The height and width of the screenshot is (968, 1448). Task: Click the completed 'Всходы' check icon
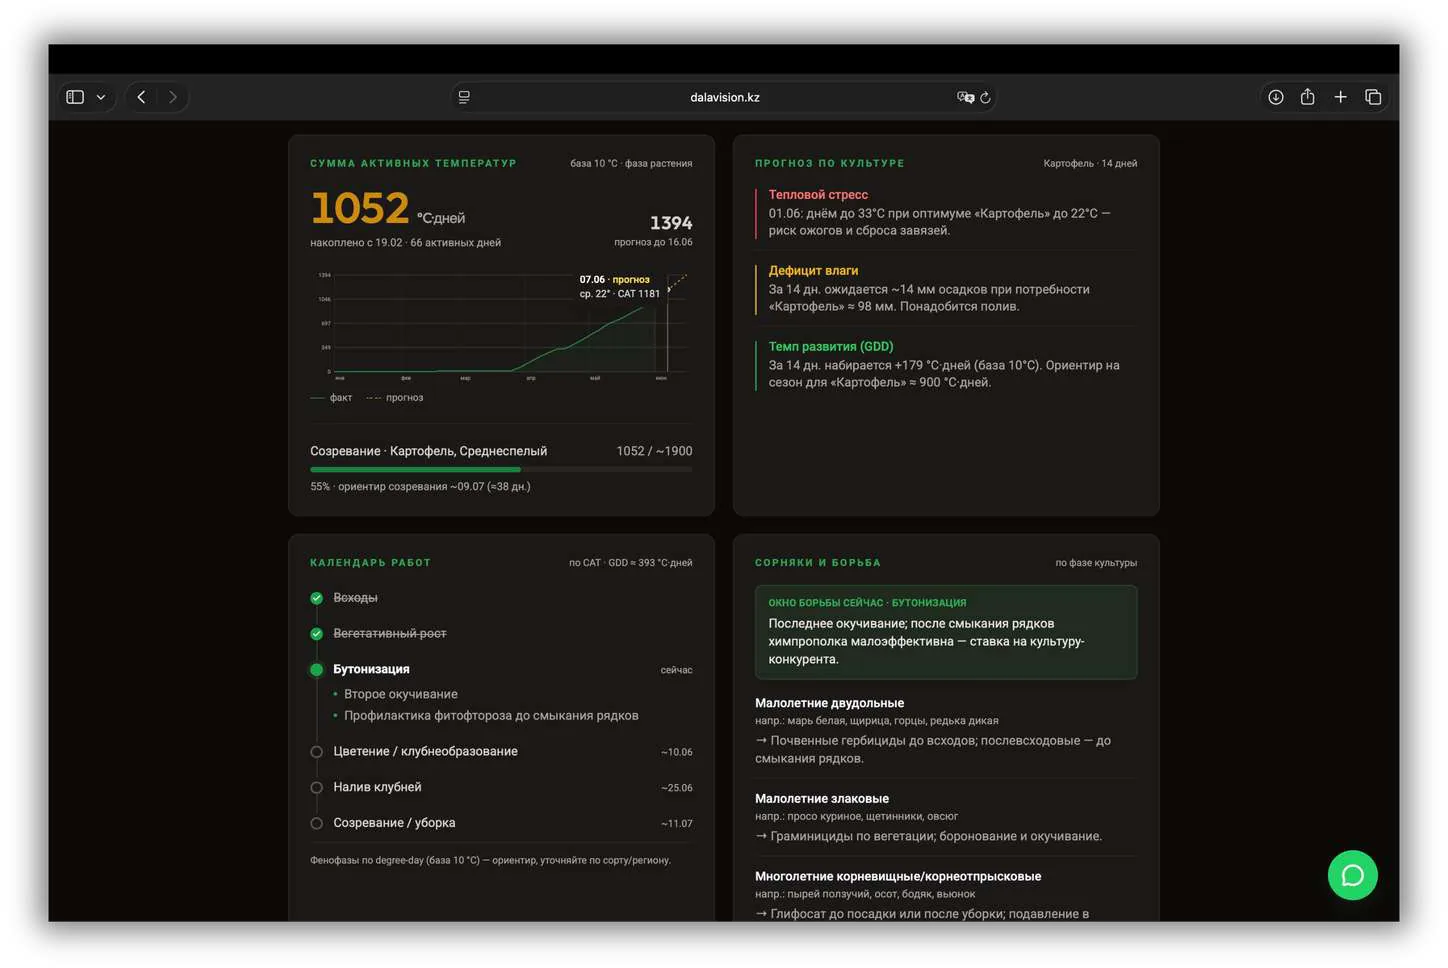316,598
